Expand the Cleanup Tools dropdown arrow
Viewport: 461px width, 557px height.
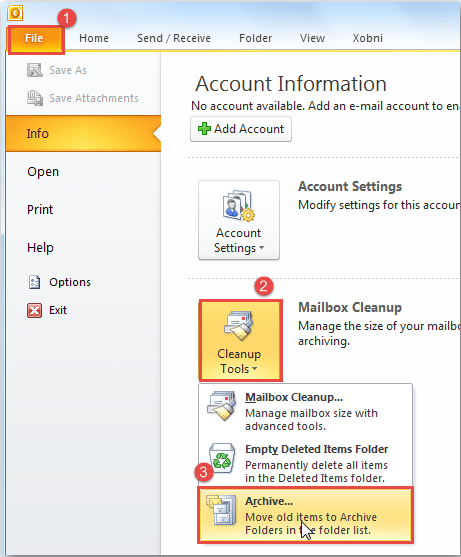(255, 369)
